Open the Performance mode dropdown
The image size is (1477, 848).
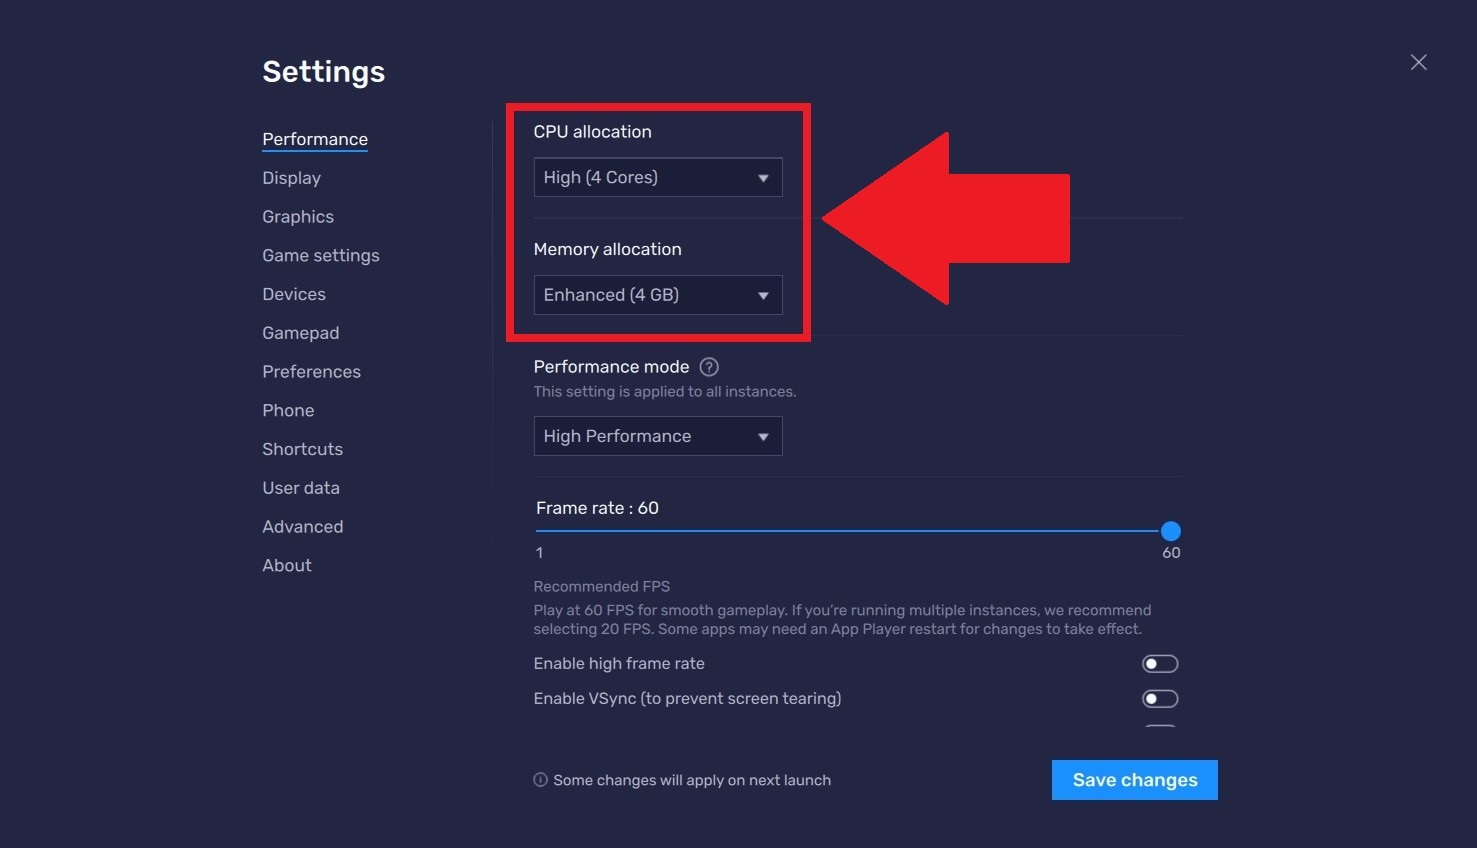coord(657,436)
